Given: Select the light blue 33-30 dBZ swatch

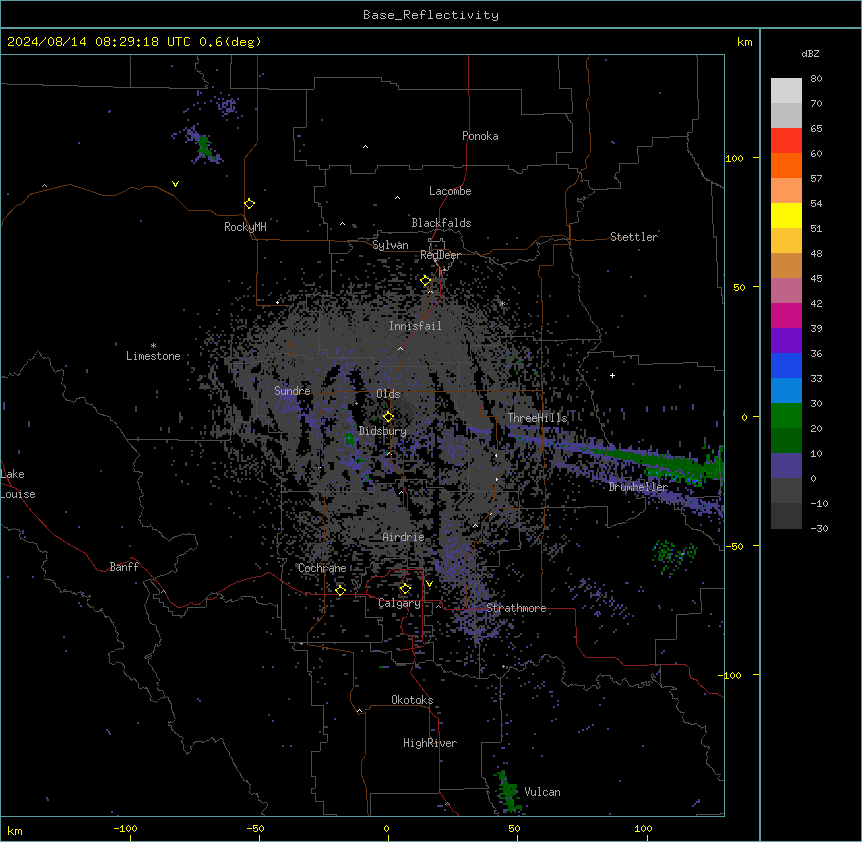Looking at the screenshot, I should [x=786, y=390].
